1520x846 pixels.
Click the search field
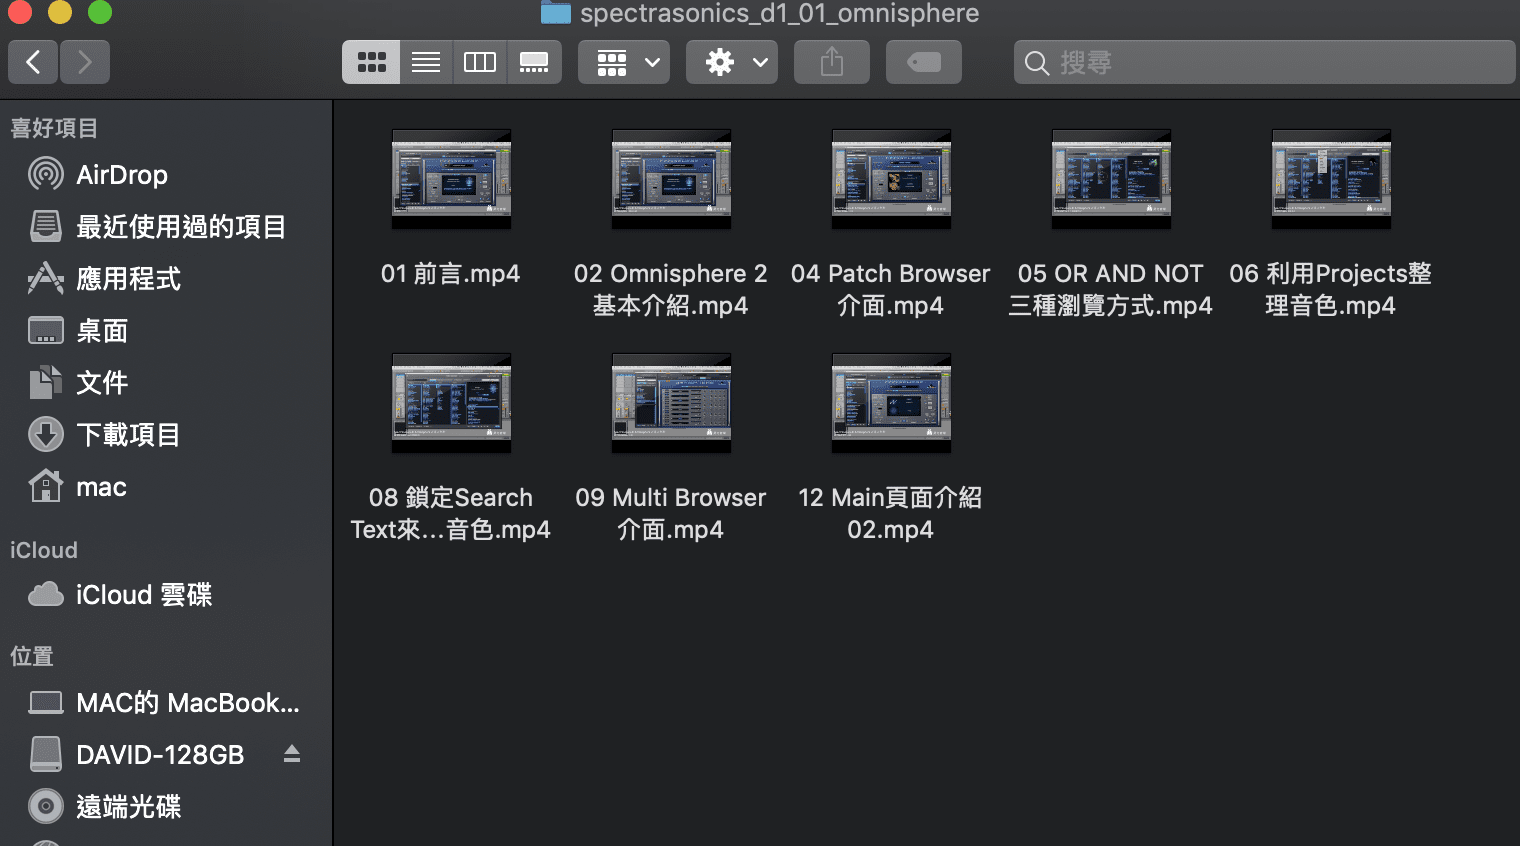[1264, 62]
